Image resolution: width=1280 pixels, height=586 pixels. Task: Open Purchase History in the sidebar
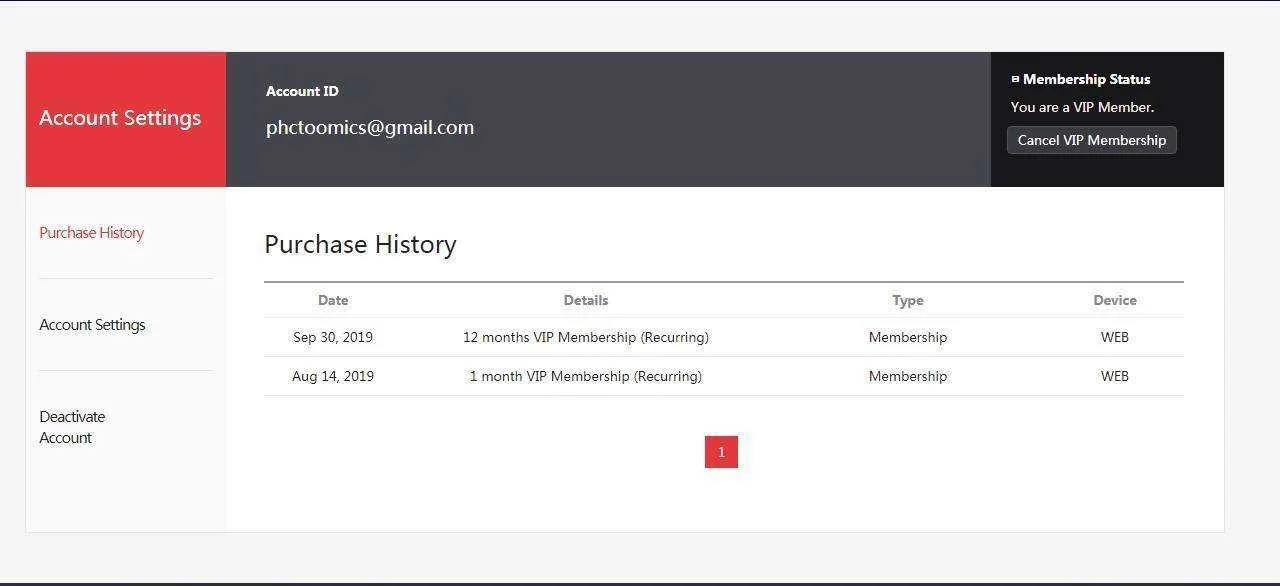(x=92, y=233)
